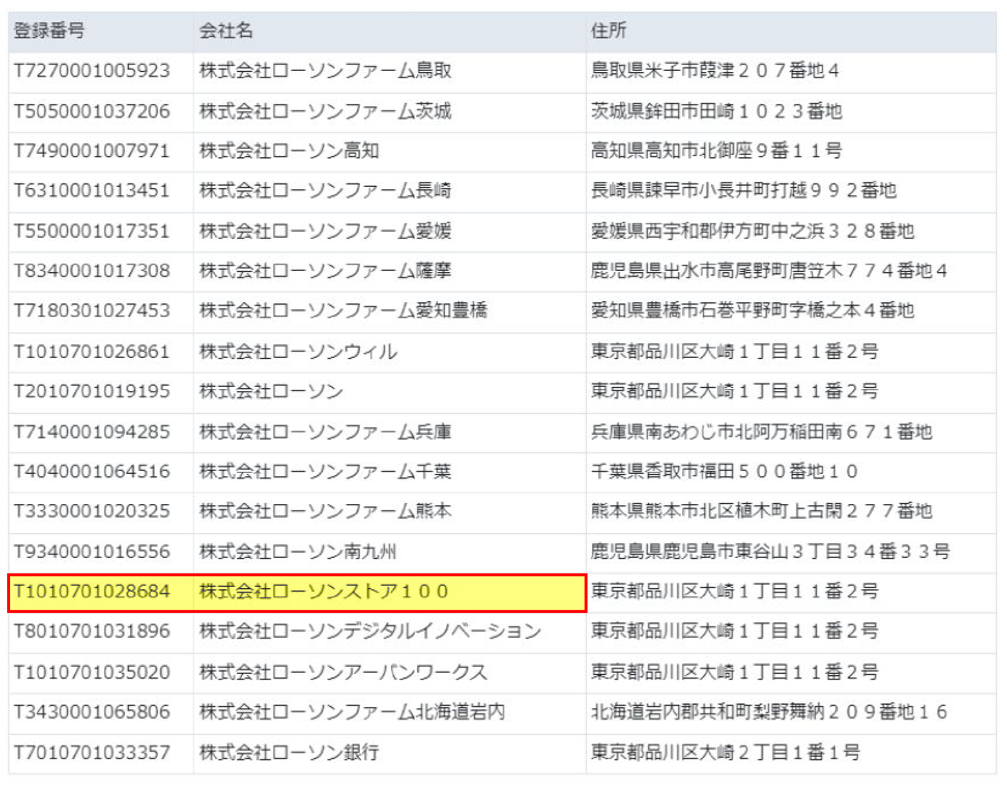The image size is (1007, 787).
Task: Select registration number T1010701026861
Action: (x=92, y=352)
